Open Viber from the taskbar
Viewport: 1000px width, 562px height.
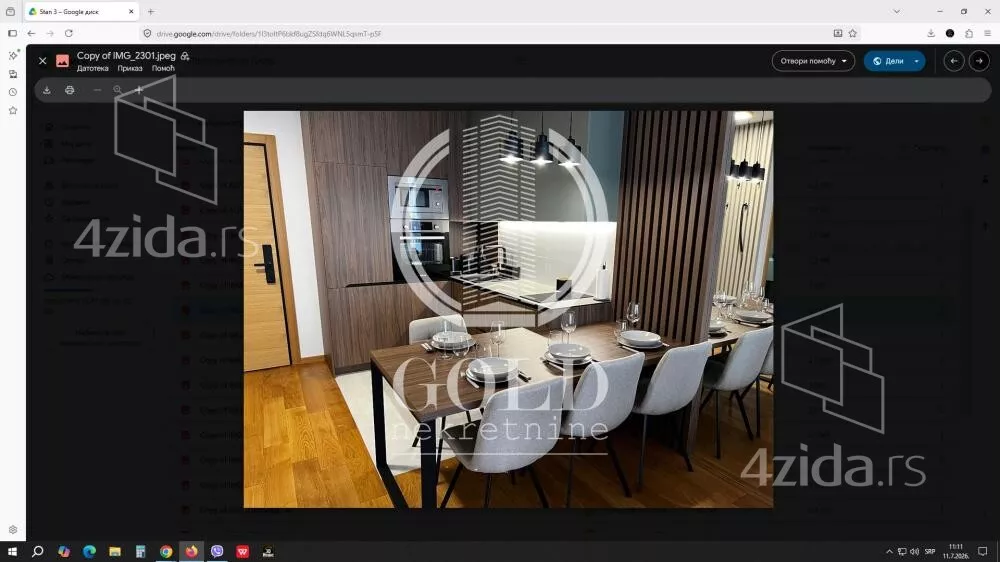click(217, 551)
